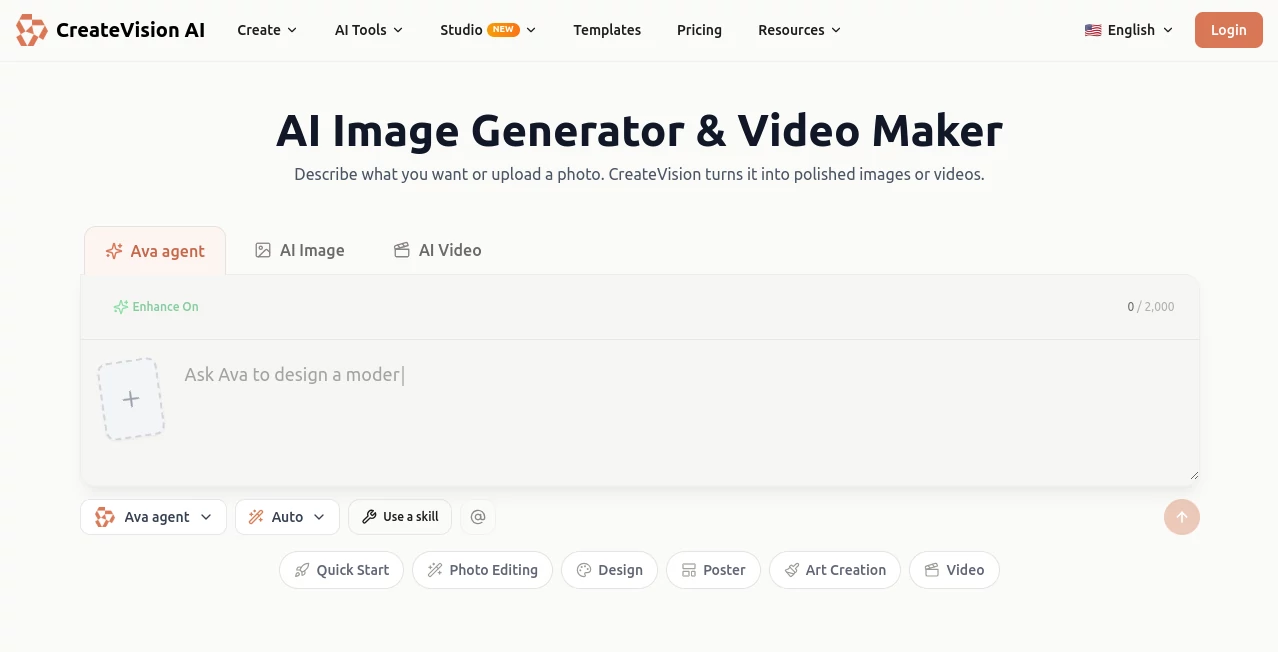Focus the Ask Ava prompt text field

[x=685, y=415]
